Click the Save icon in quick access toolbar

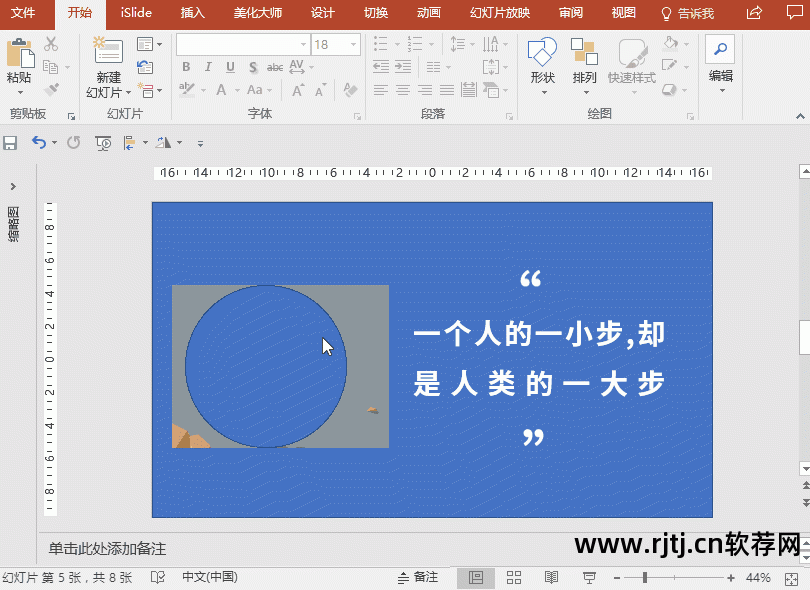[x=11, y=143]
